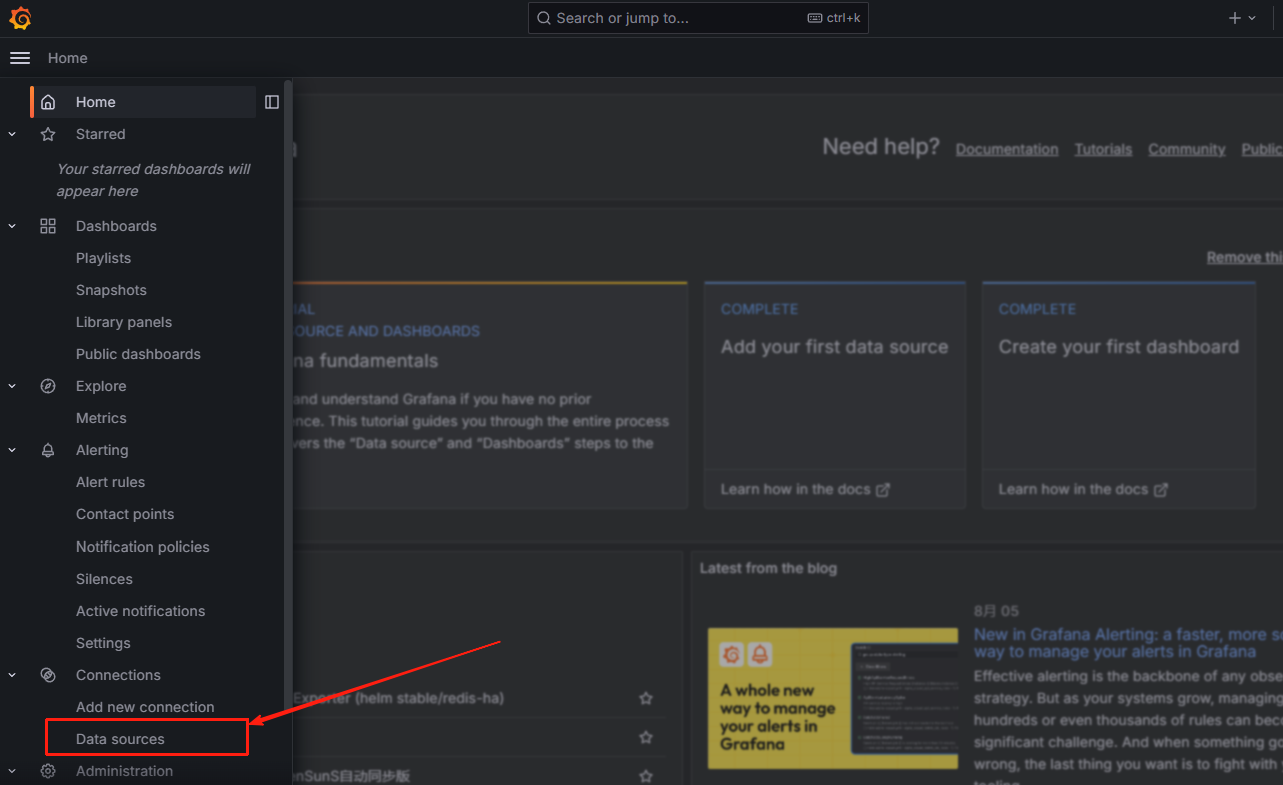This screenshot has width=1283, height=785.
Task: Click the Search or jump to field
Action: click(698, 18)
